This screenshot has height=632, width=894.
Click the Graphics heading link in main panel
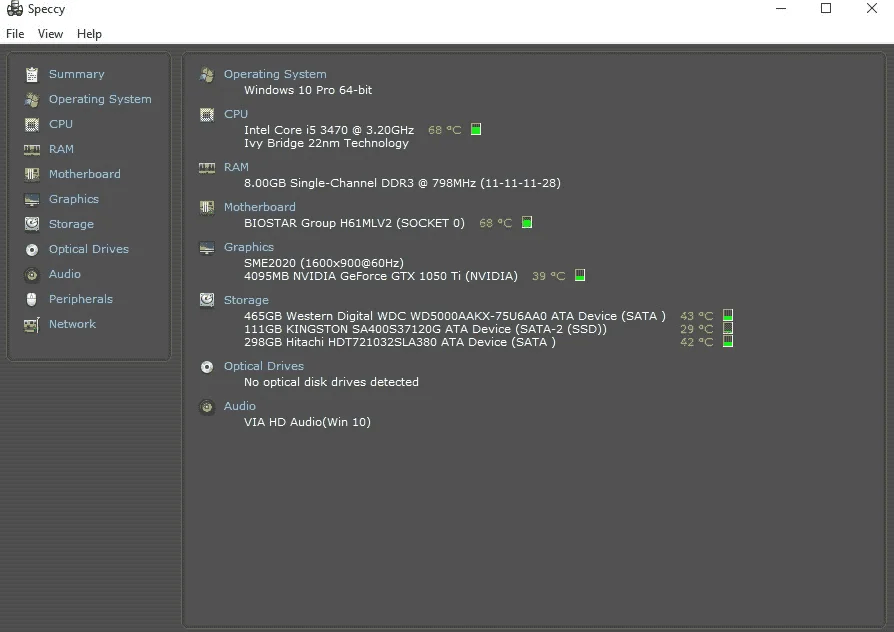coord(249,247)
